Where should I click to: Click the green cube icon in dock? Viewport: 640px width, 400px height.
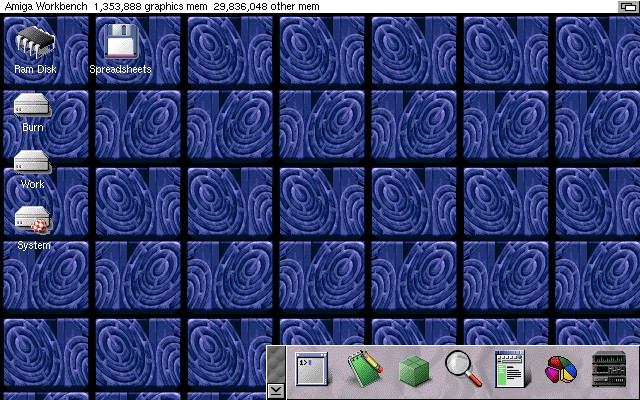(x=413, y=370)
